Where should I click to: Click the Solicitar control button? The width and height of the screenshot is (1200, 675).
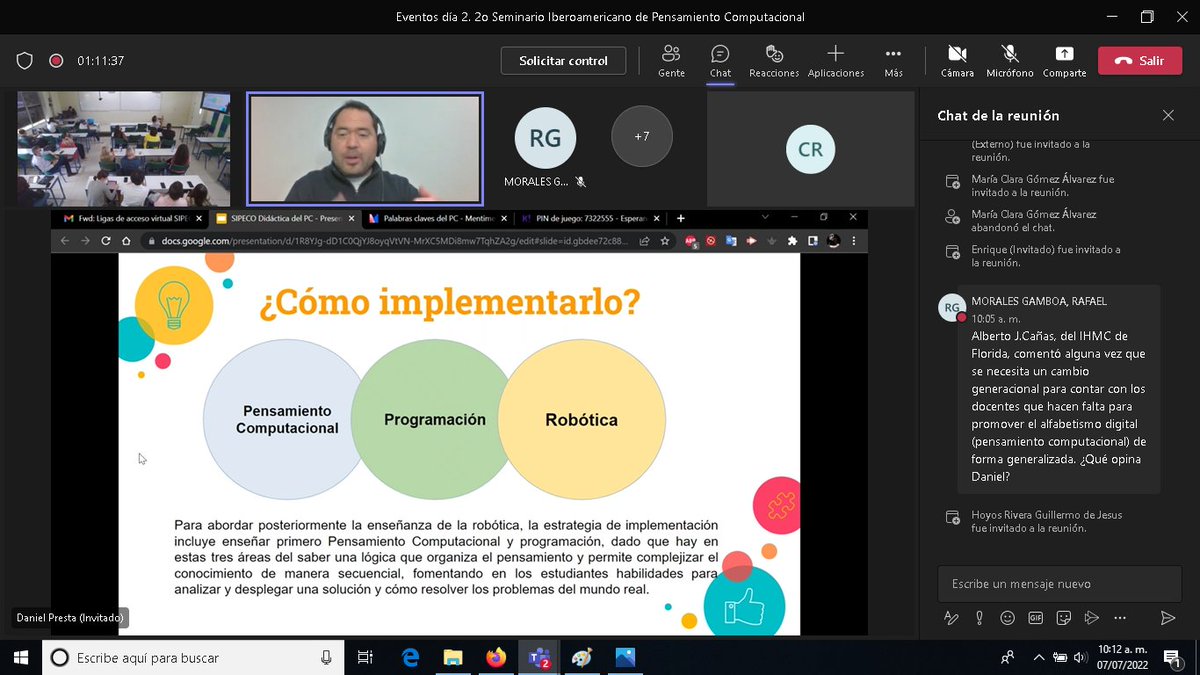(563, 61)
